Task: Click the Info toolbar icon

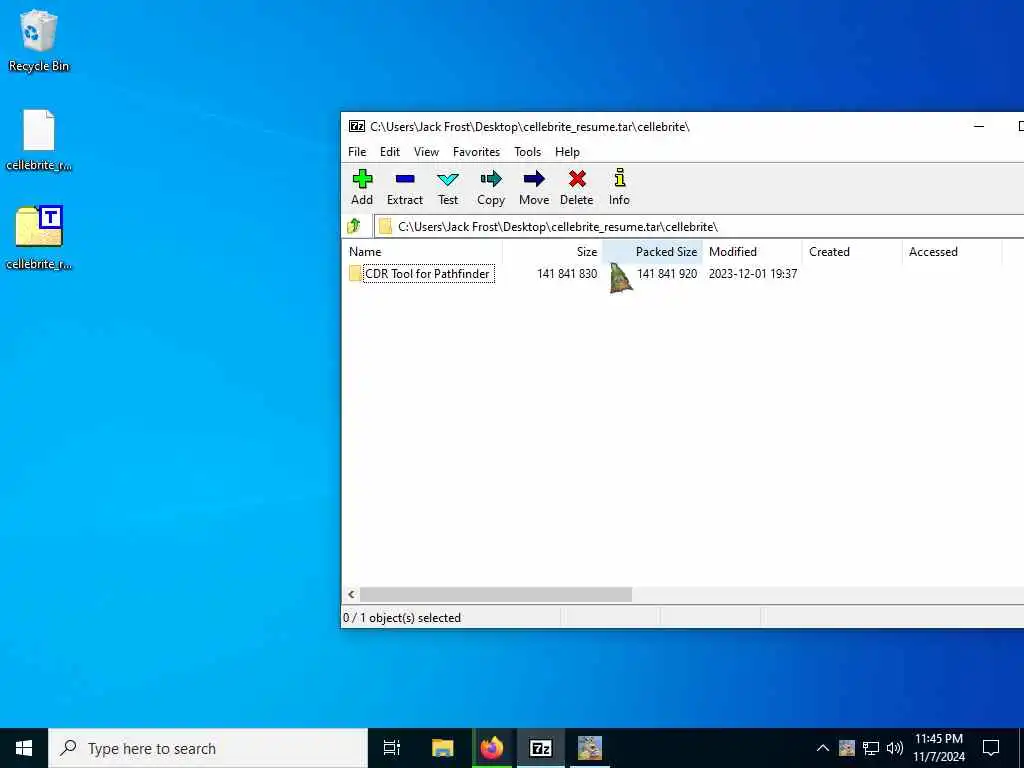Action: coord(619,187)
